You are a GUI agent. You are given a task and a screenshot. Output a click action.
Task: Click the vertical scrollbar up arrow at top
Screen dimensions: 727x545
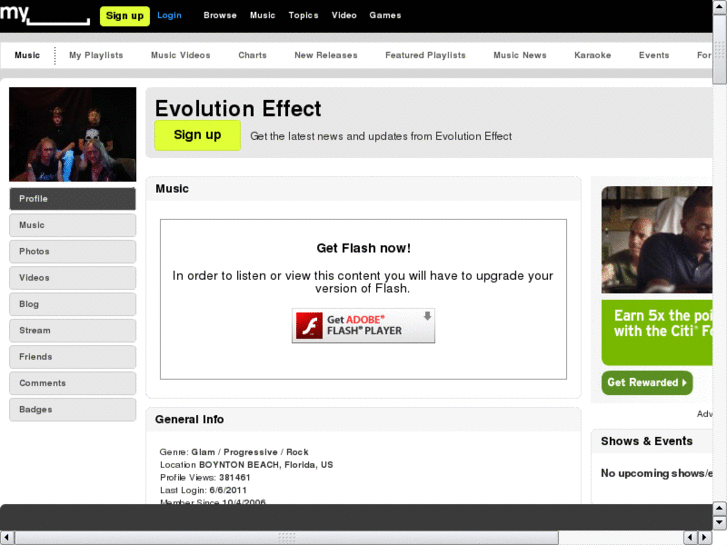[720, 6]
